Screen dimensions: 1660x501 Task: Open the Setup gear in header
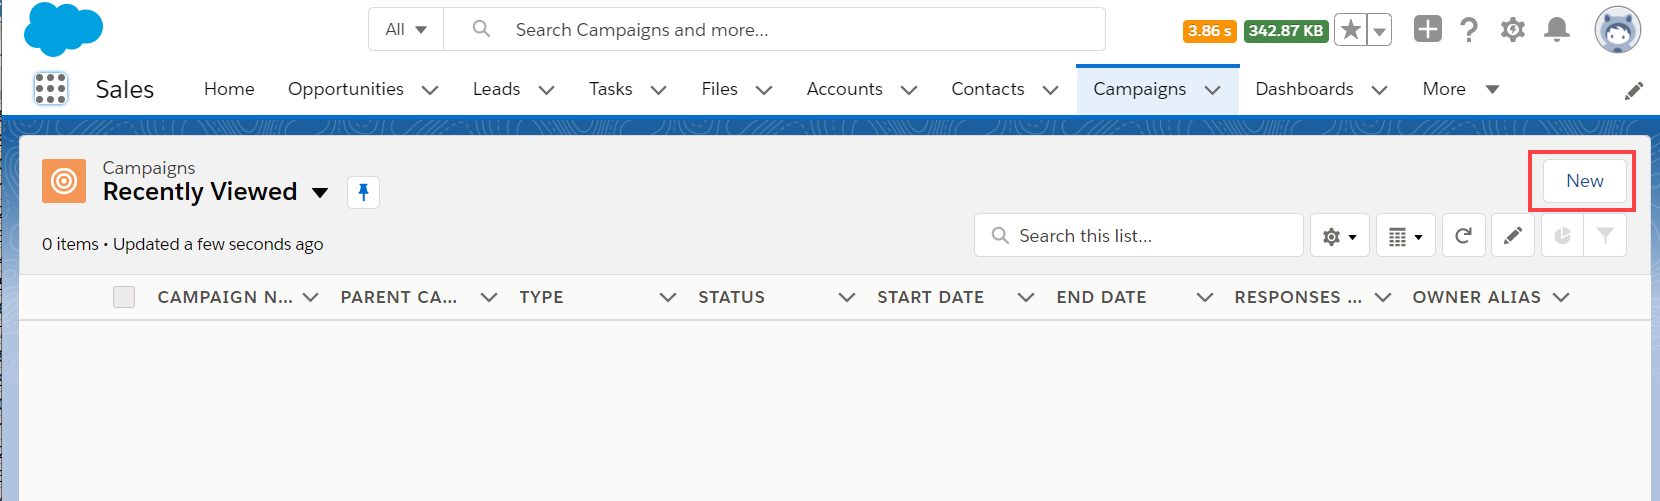tap(1512, 30)
